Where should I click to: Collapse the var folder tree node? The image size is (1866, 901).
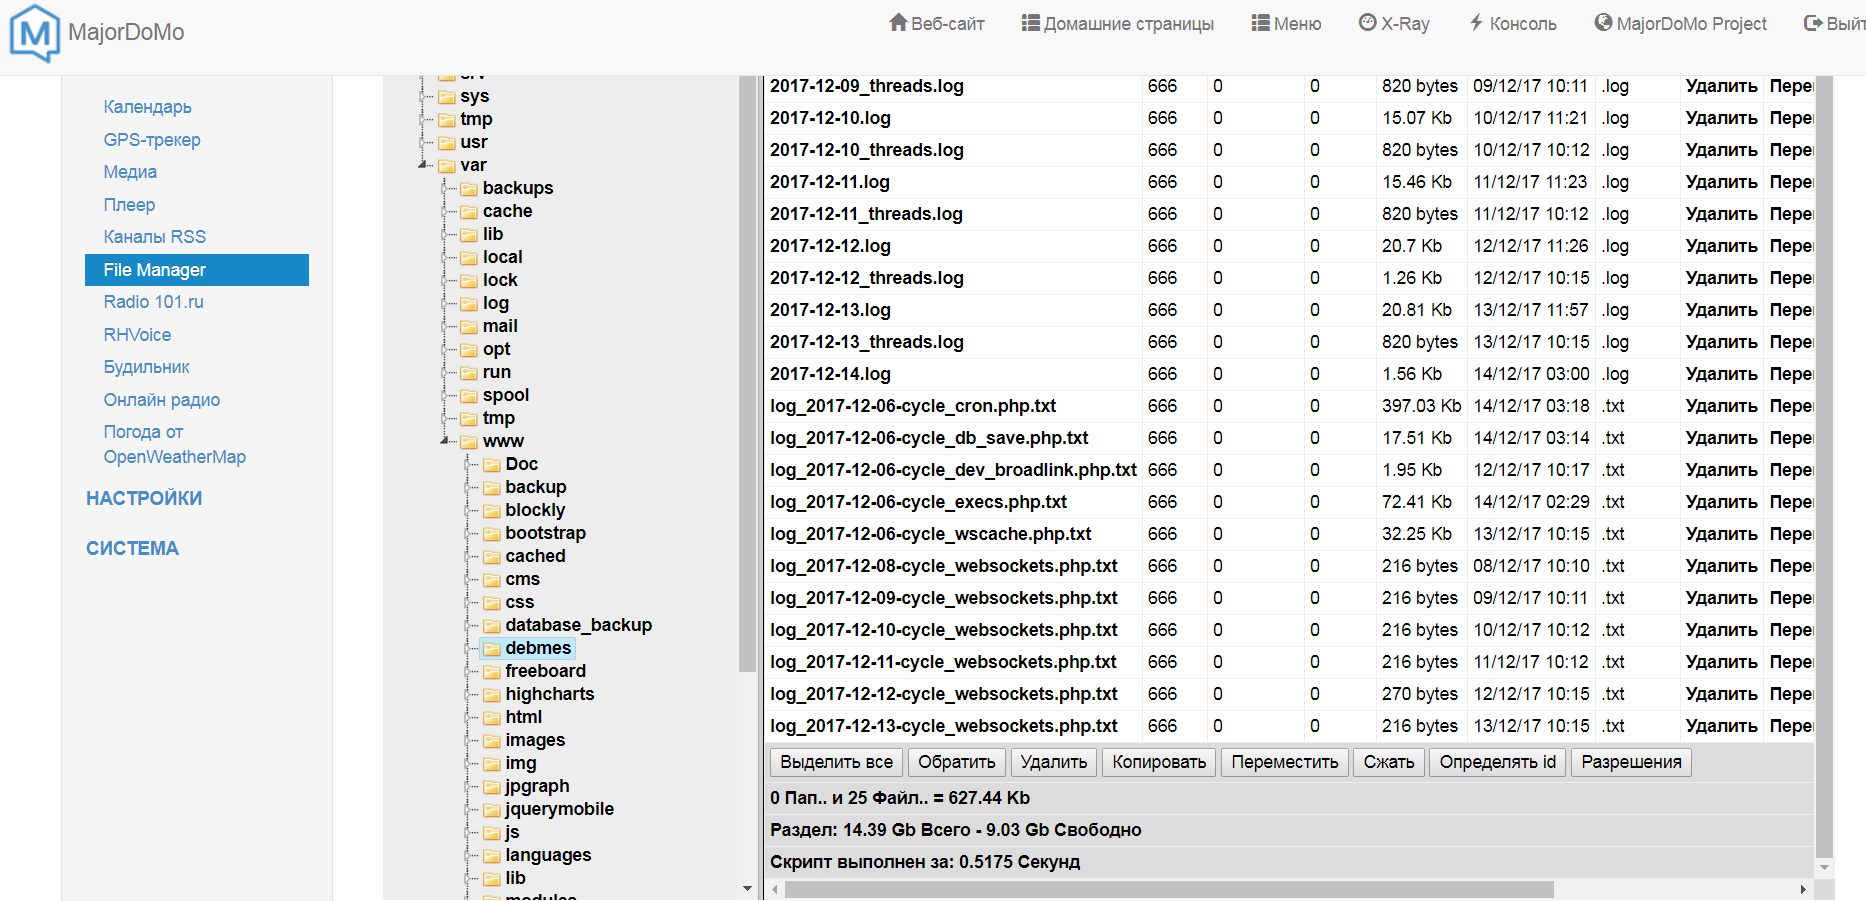423,165
